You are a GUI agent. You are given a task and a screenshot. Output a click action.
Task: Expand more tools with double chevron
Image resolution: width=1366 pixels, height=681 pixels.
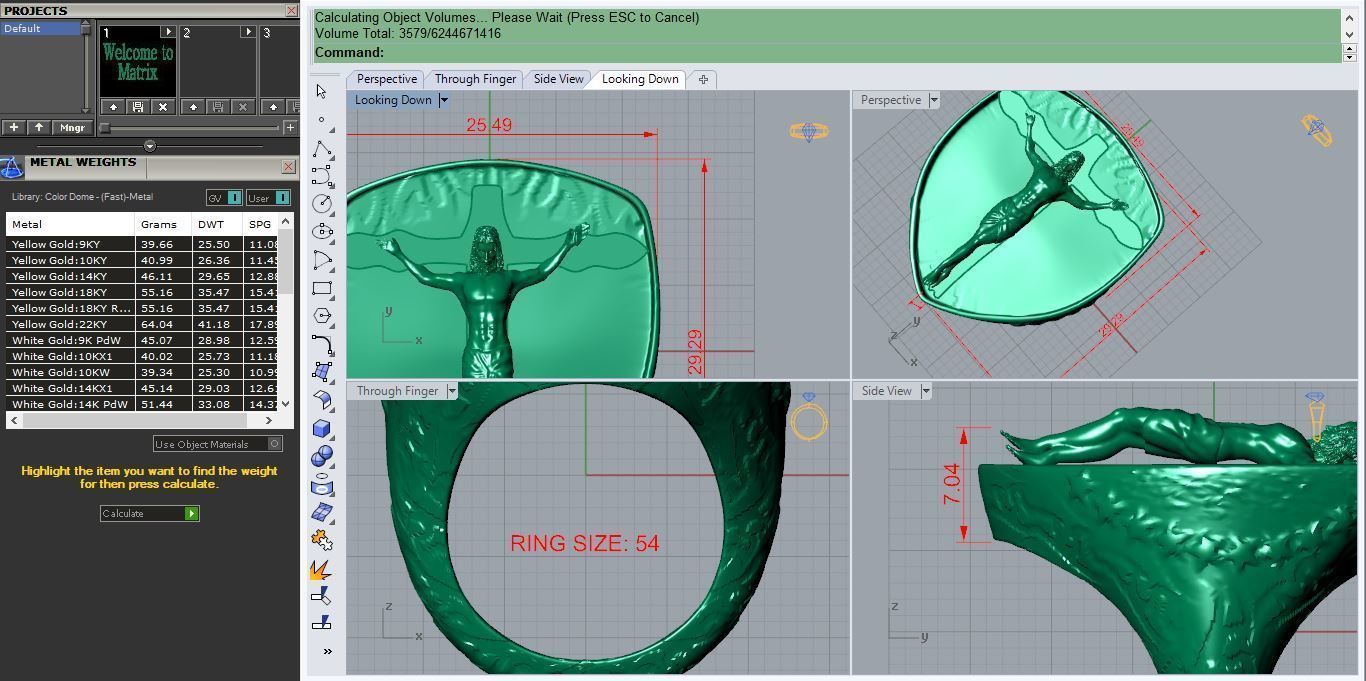[327, 651]
